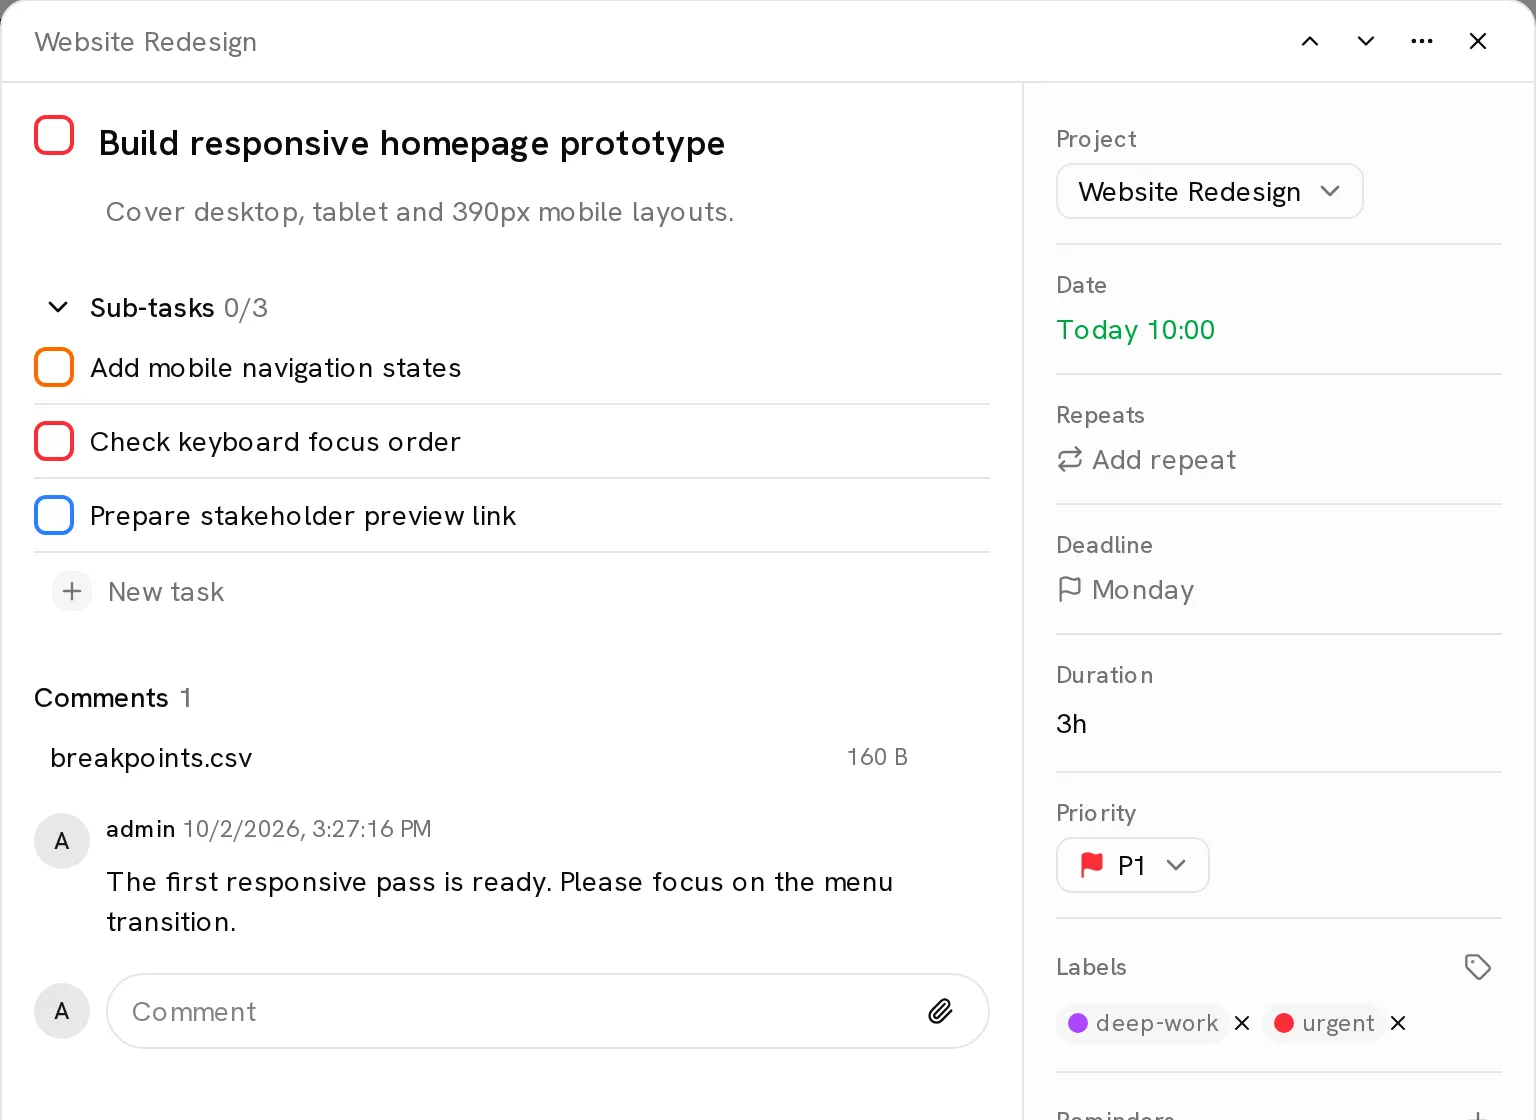The width and height of the screenshot is (1536, 1120).
Task: Click the repeat arrows icon
Action: click(x=1070, y=459)
